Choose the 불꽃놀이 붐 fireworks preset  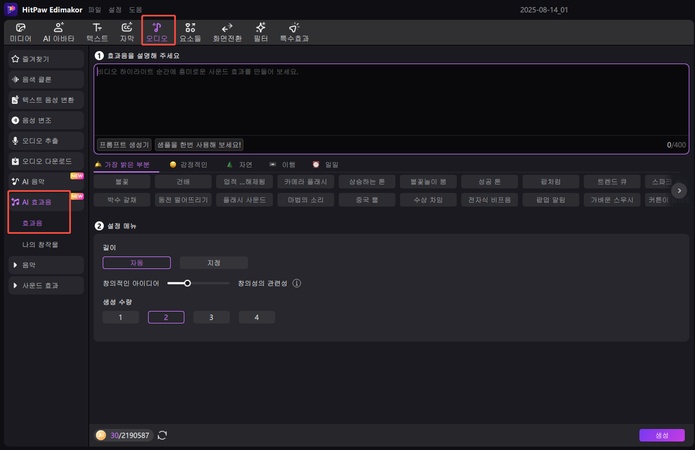(428, 182)
